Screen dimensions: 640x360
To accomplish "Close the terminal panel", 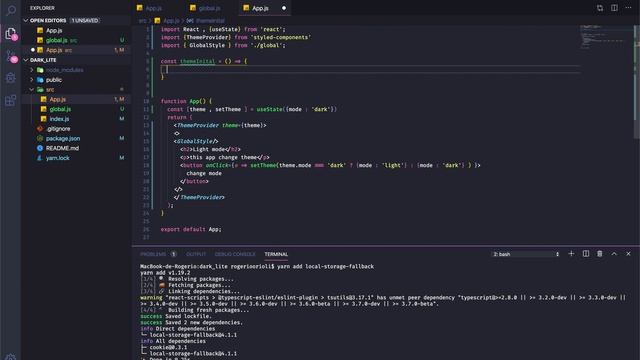I will tap(629, 254).
